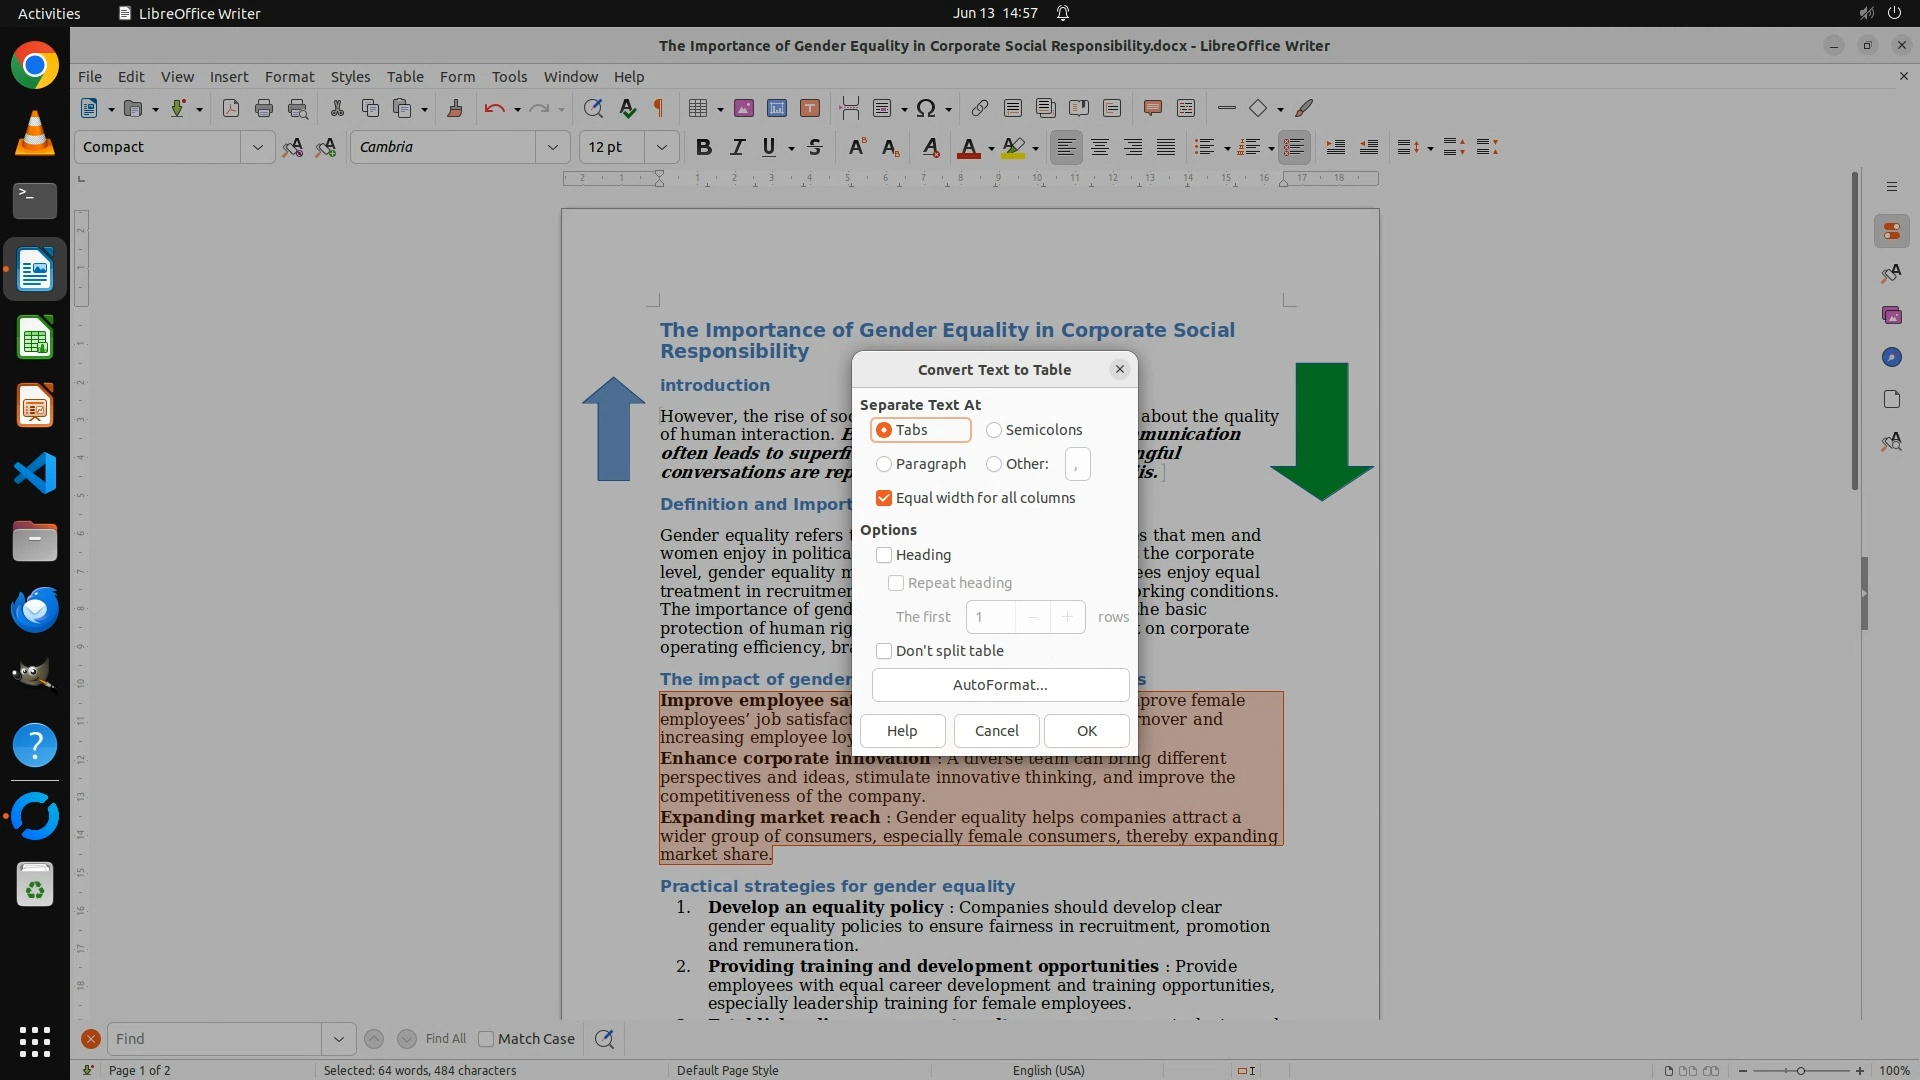
Task: Select the Paragraph separator option
Action: point(884,464)
